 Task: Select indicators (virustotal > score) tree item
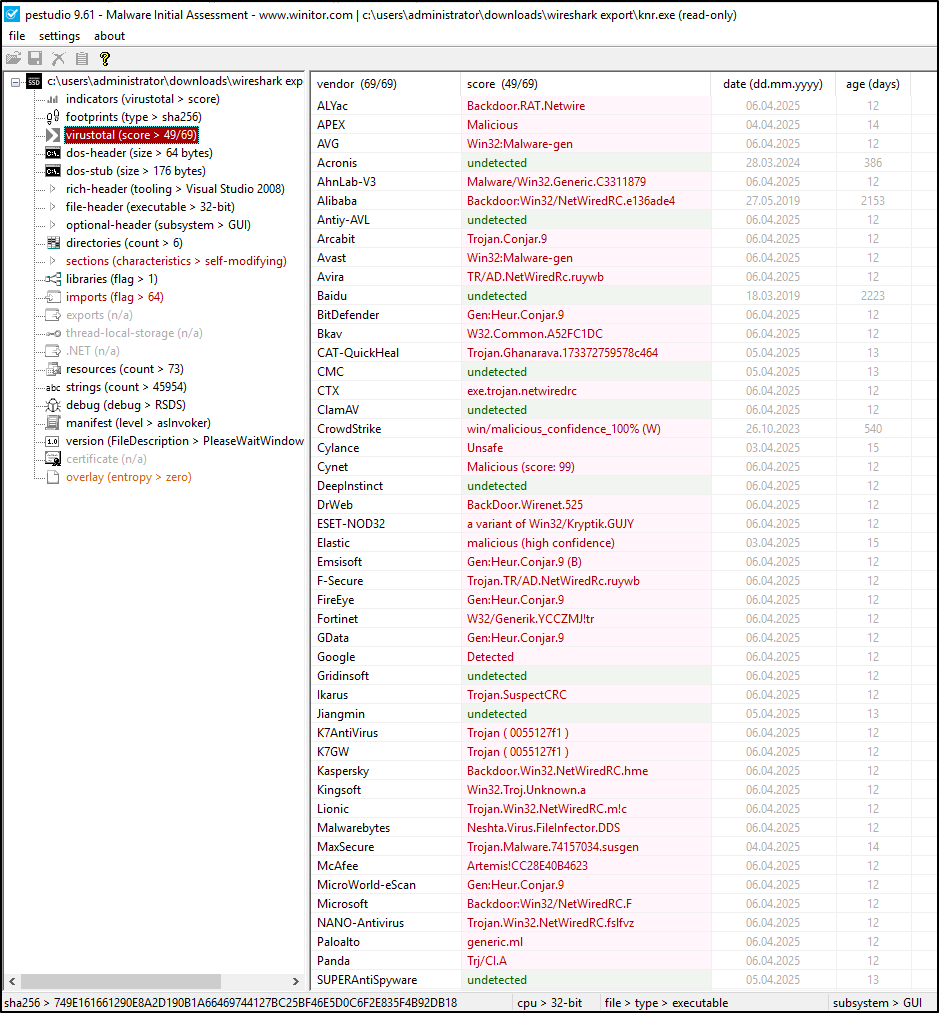click(142, 99)
